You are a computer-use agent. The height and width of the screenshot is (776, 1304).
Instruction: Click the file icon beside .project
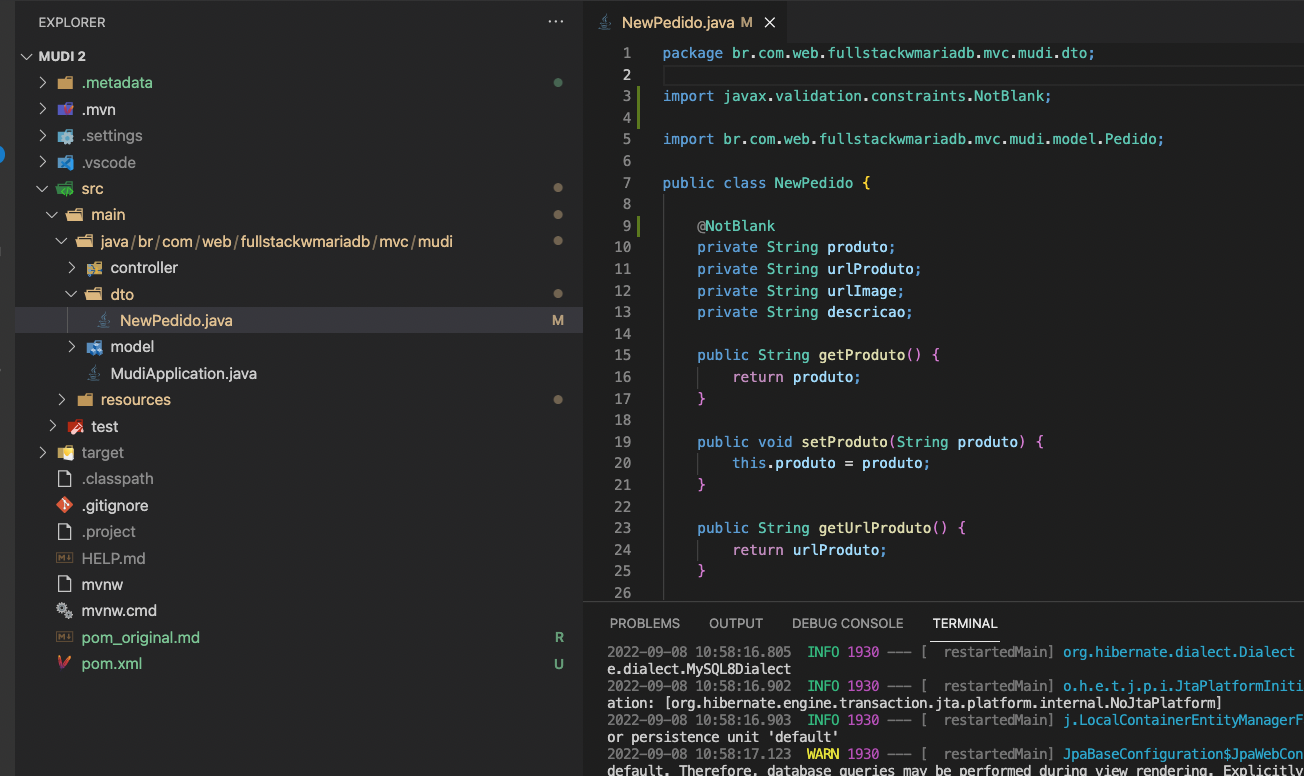coord(66,532)
